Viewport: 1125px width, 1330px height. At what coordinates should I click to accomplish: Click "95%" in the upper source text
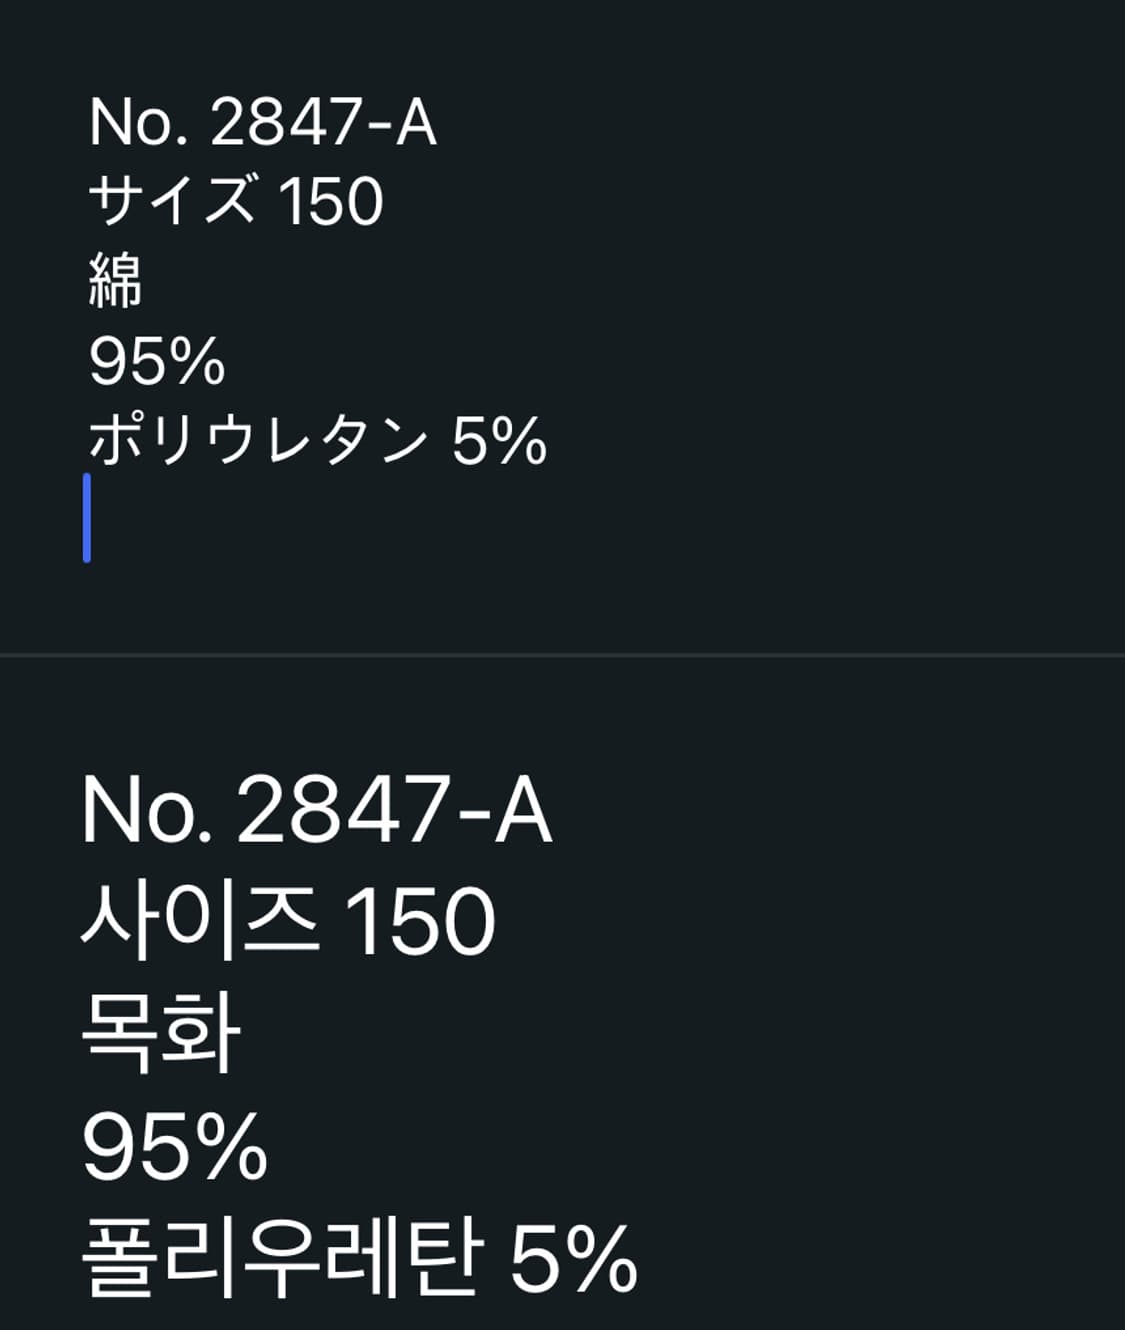click(x=157, y=361)
